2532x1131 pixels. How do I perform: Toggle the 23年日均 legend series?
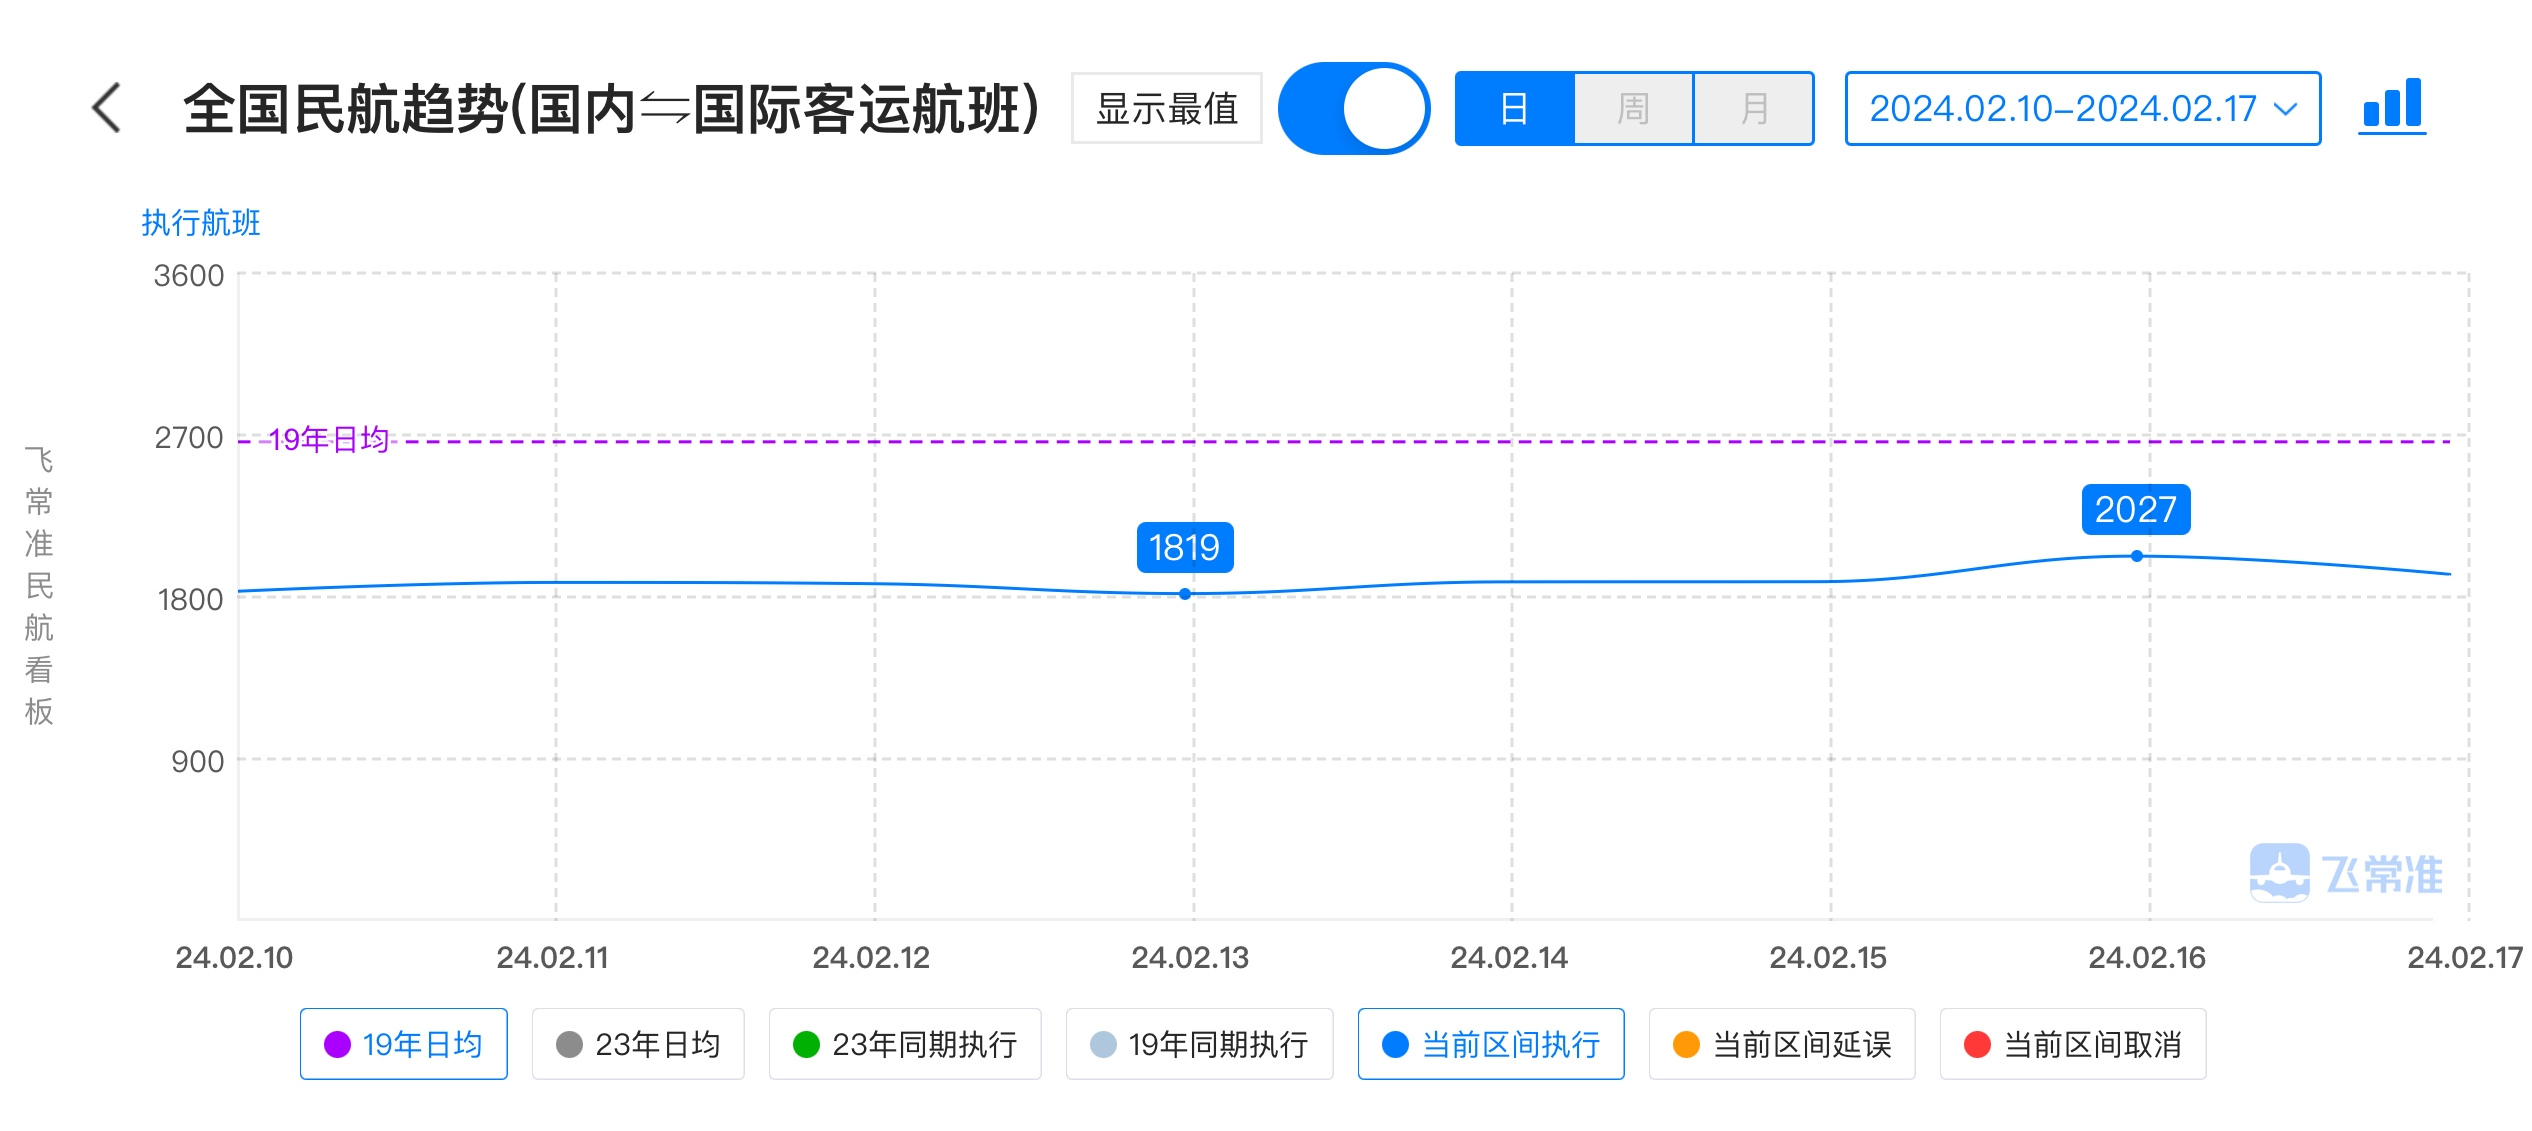coord(638,1044)
